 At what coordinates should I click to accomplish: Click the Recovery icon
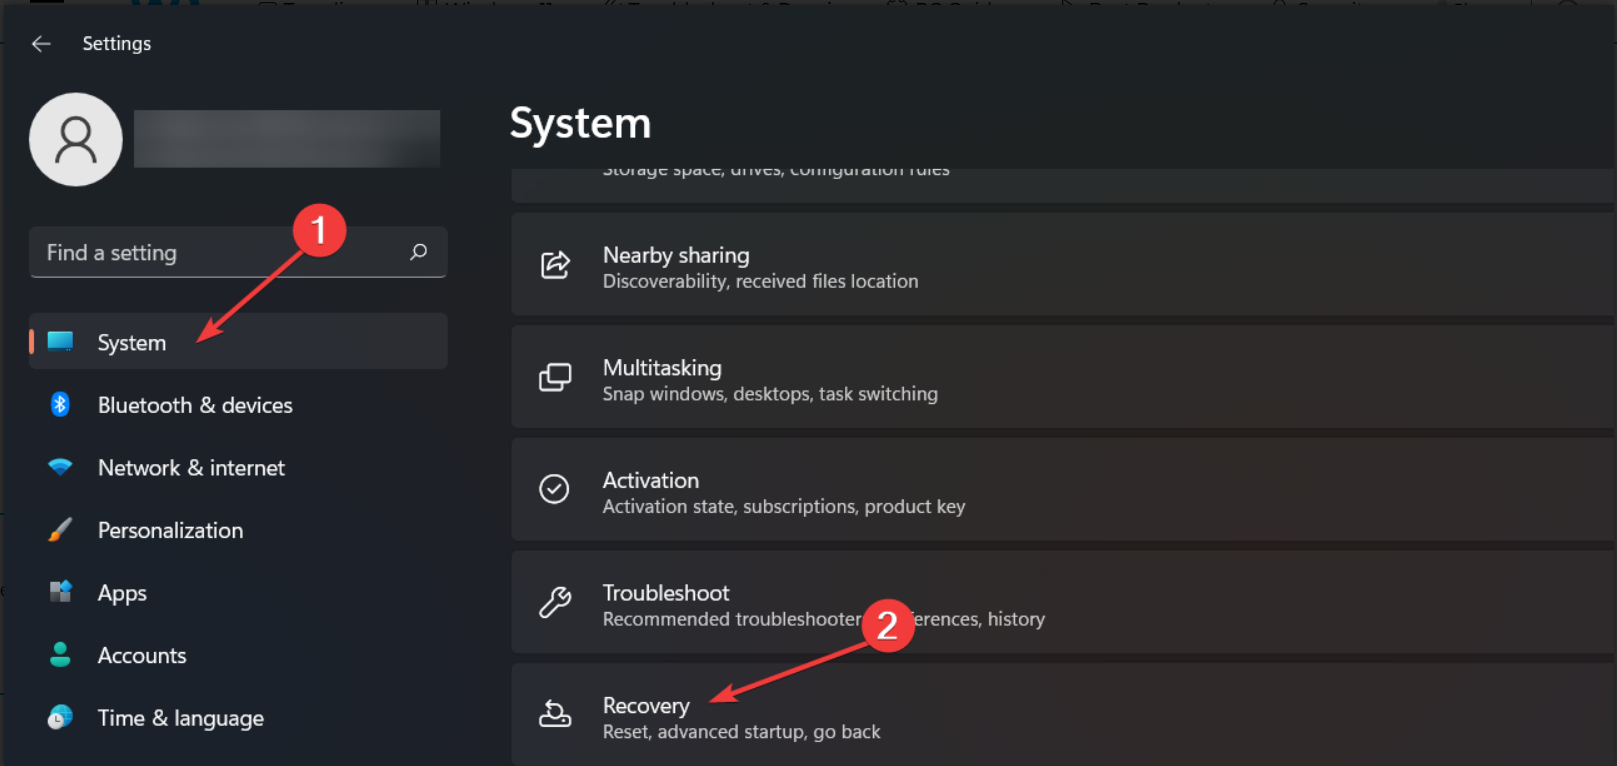[555, 714]
